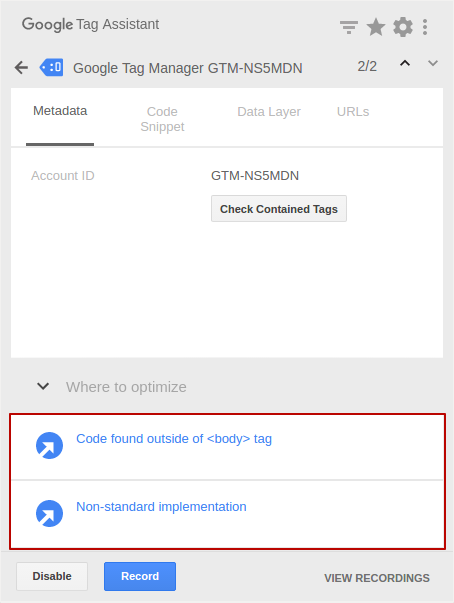Go to previous tag with up chevron
This screenshot has width=454, height=603.
(405, 63)
